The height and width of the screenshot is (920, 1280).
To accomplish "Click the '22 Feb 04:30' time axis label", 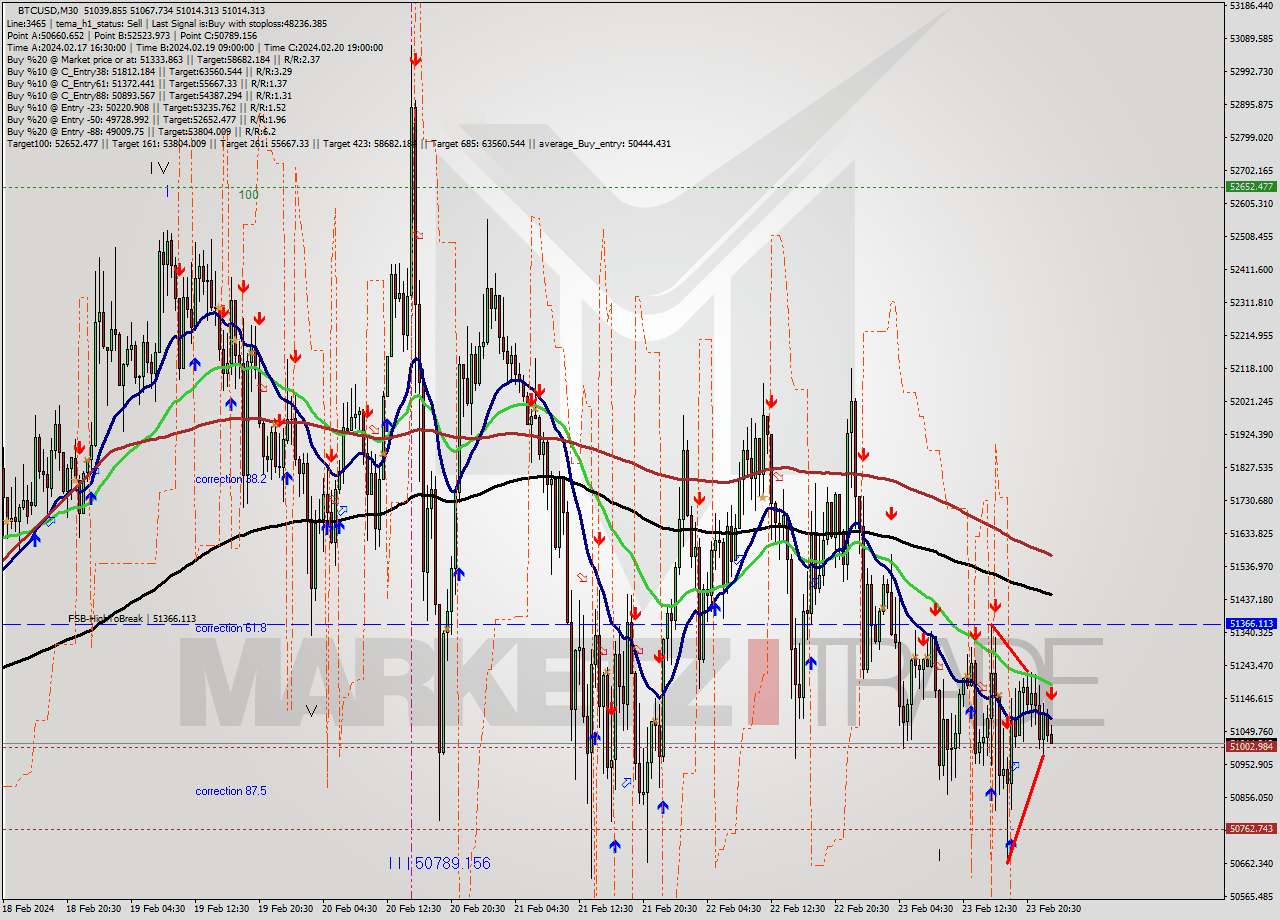I will (734, 909).
